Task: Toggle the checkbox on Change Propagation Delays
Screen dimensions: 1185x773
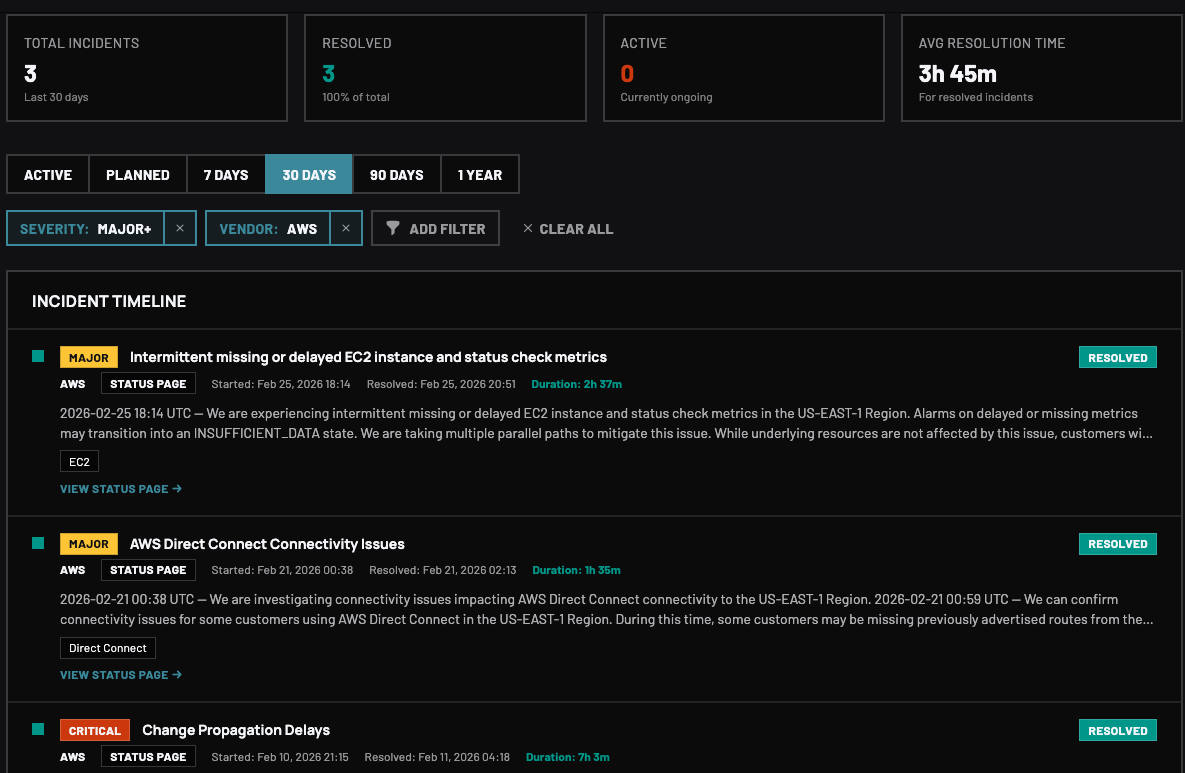Action: 37,728
